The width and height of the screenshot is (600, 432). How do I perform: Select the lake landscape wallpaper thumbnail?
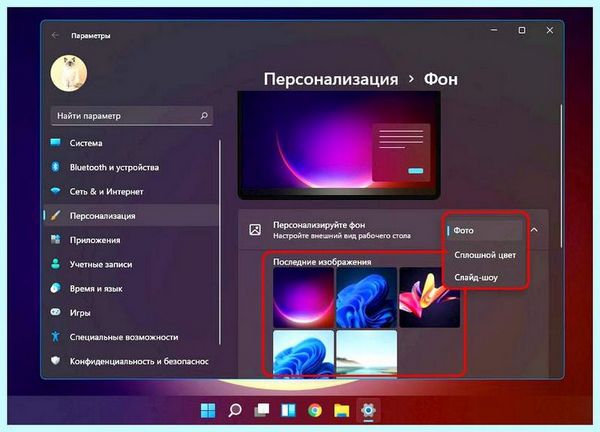367,352
